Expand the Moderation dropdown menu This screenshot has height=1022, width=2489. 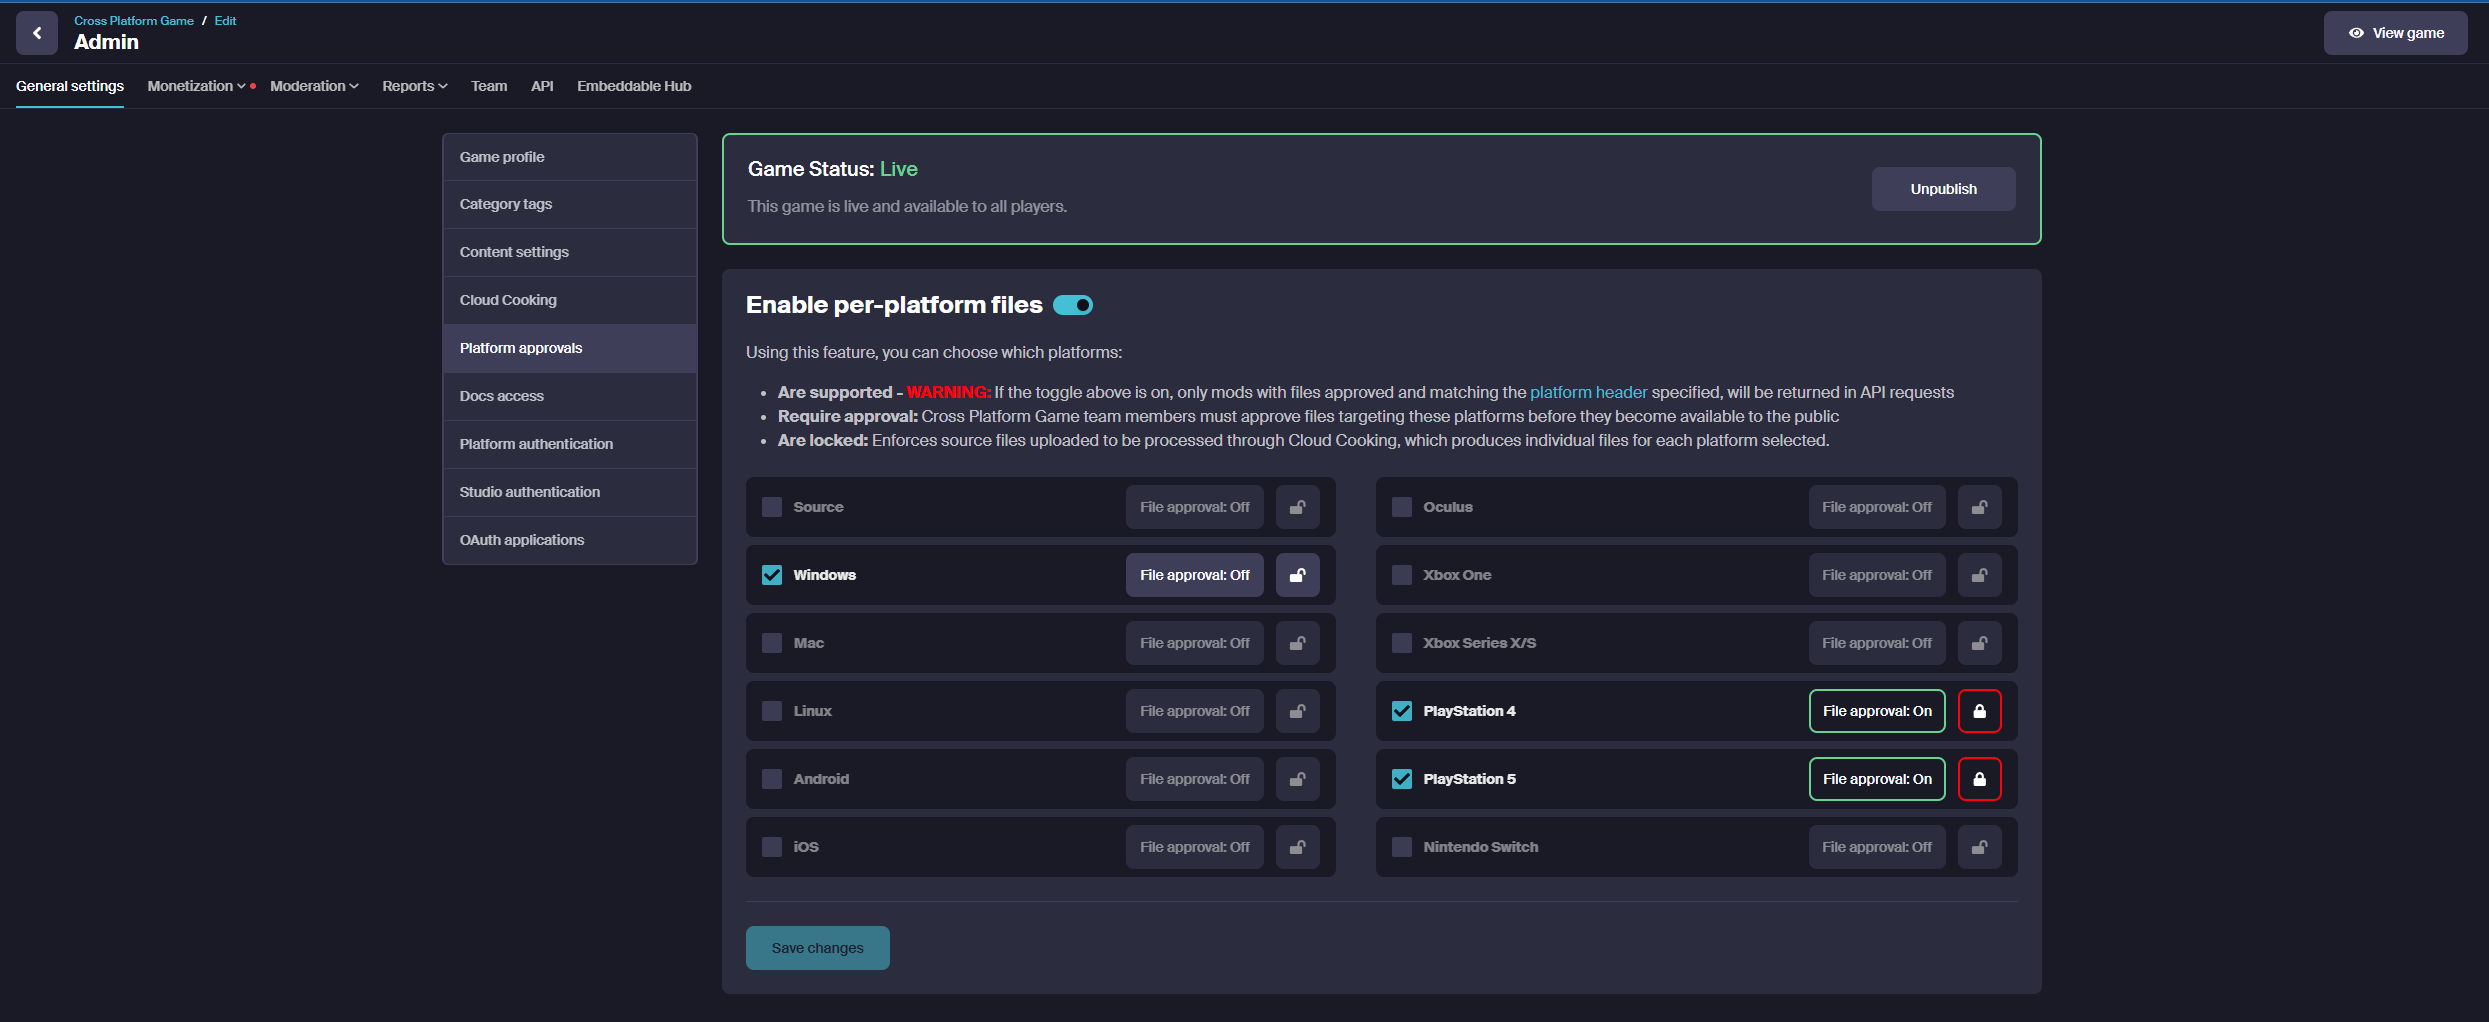coord(314,86)
